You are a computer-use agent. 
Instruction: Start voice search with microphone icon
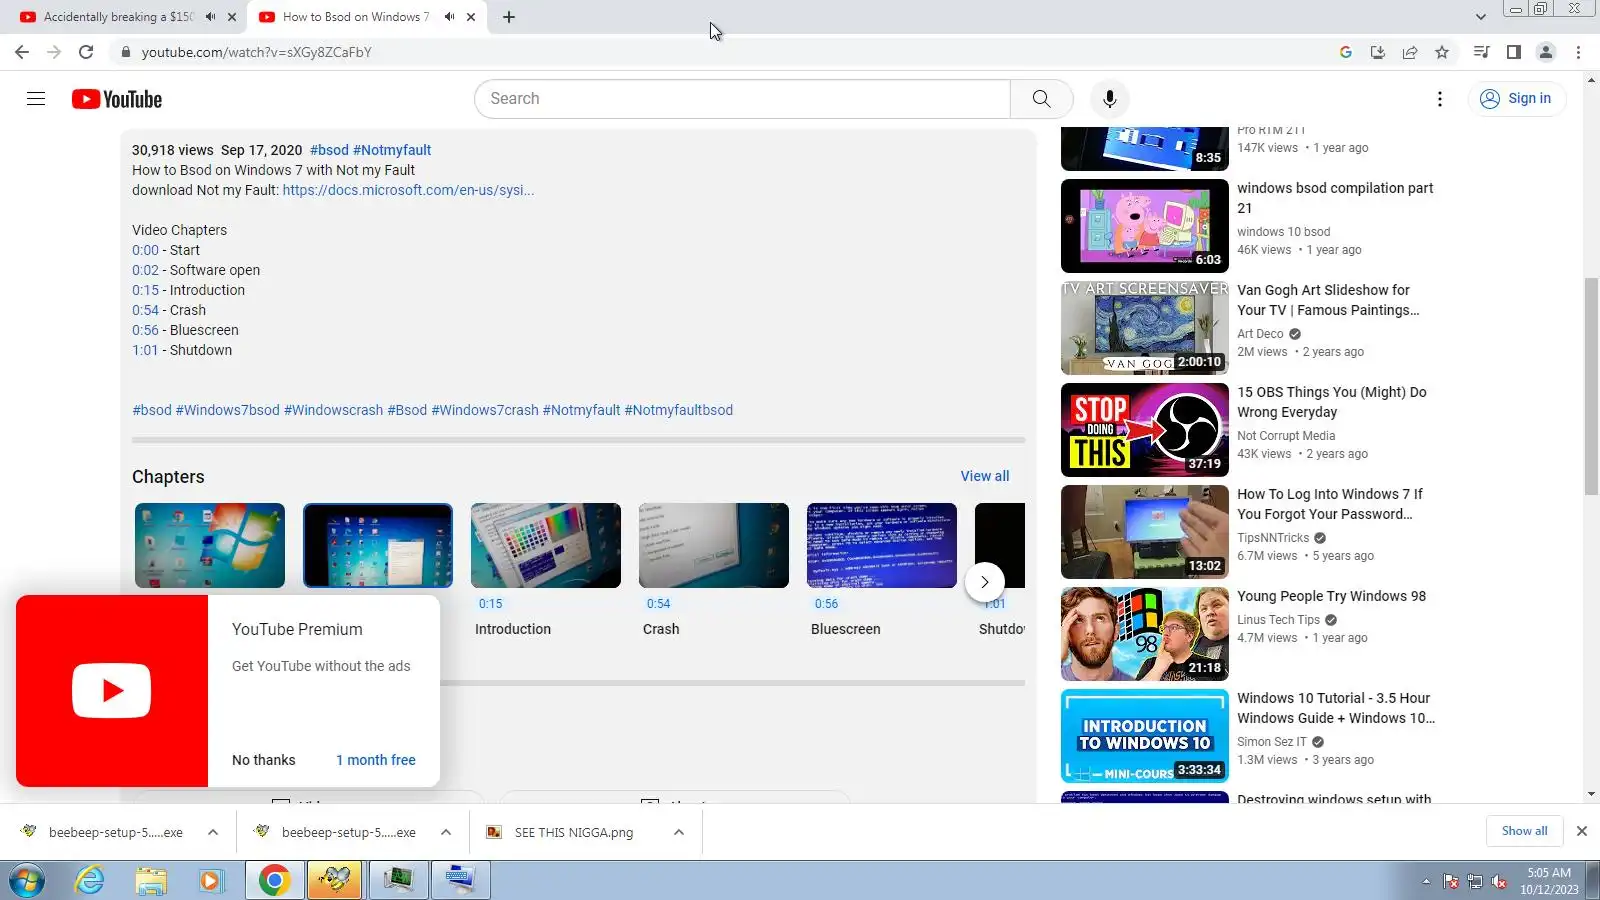coord(1109,99)
